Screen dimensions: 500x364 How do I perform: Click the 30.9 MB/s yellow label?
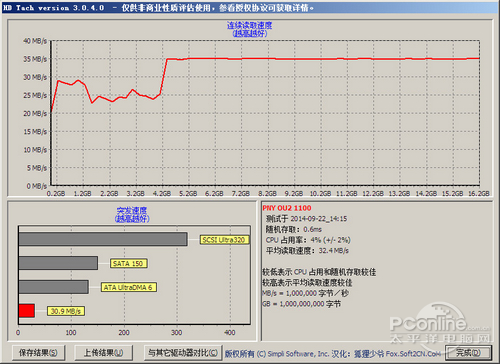pos(66,311)
